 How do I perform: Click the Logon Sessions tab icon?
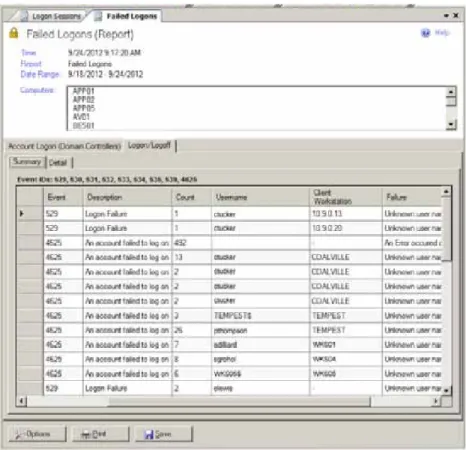coord(24,16)
